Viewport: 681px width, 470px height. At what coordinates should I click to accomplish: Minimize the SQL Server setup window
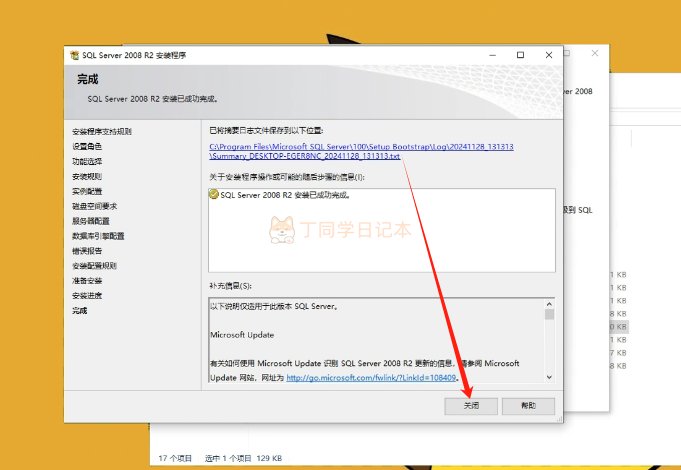[x=493, y=55]
